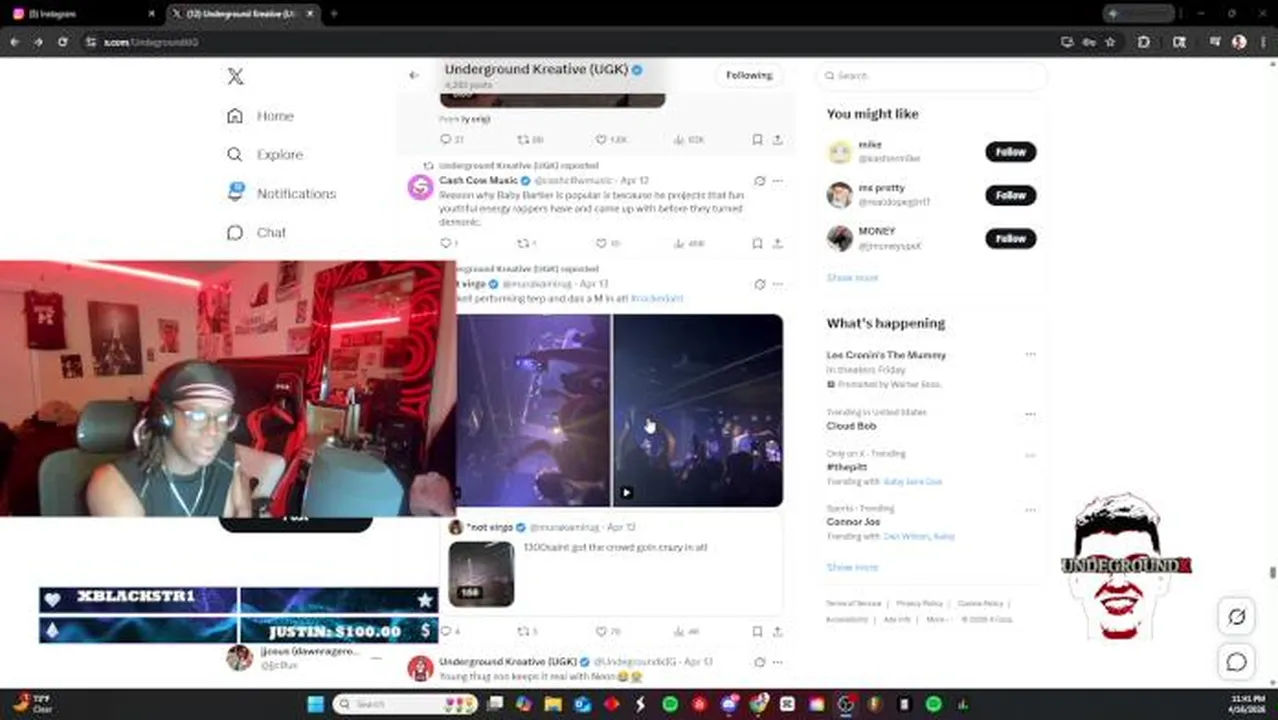Show more under What's happening

(x=852, y=567)
